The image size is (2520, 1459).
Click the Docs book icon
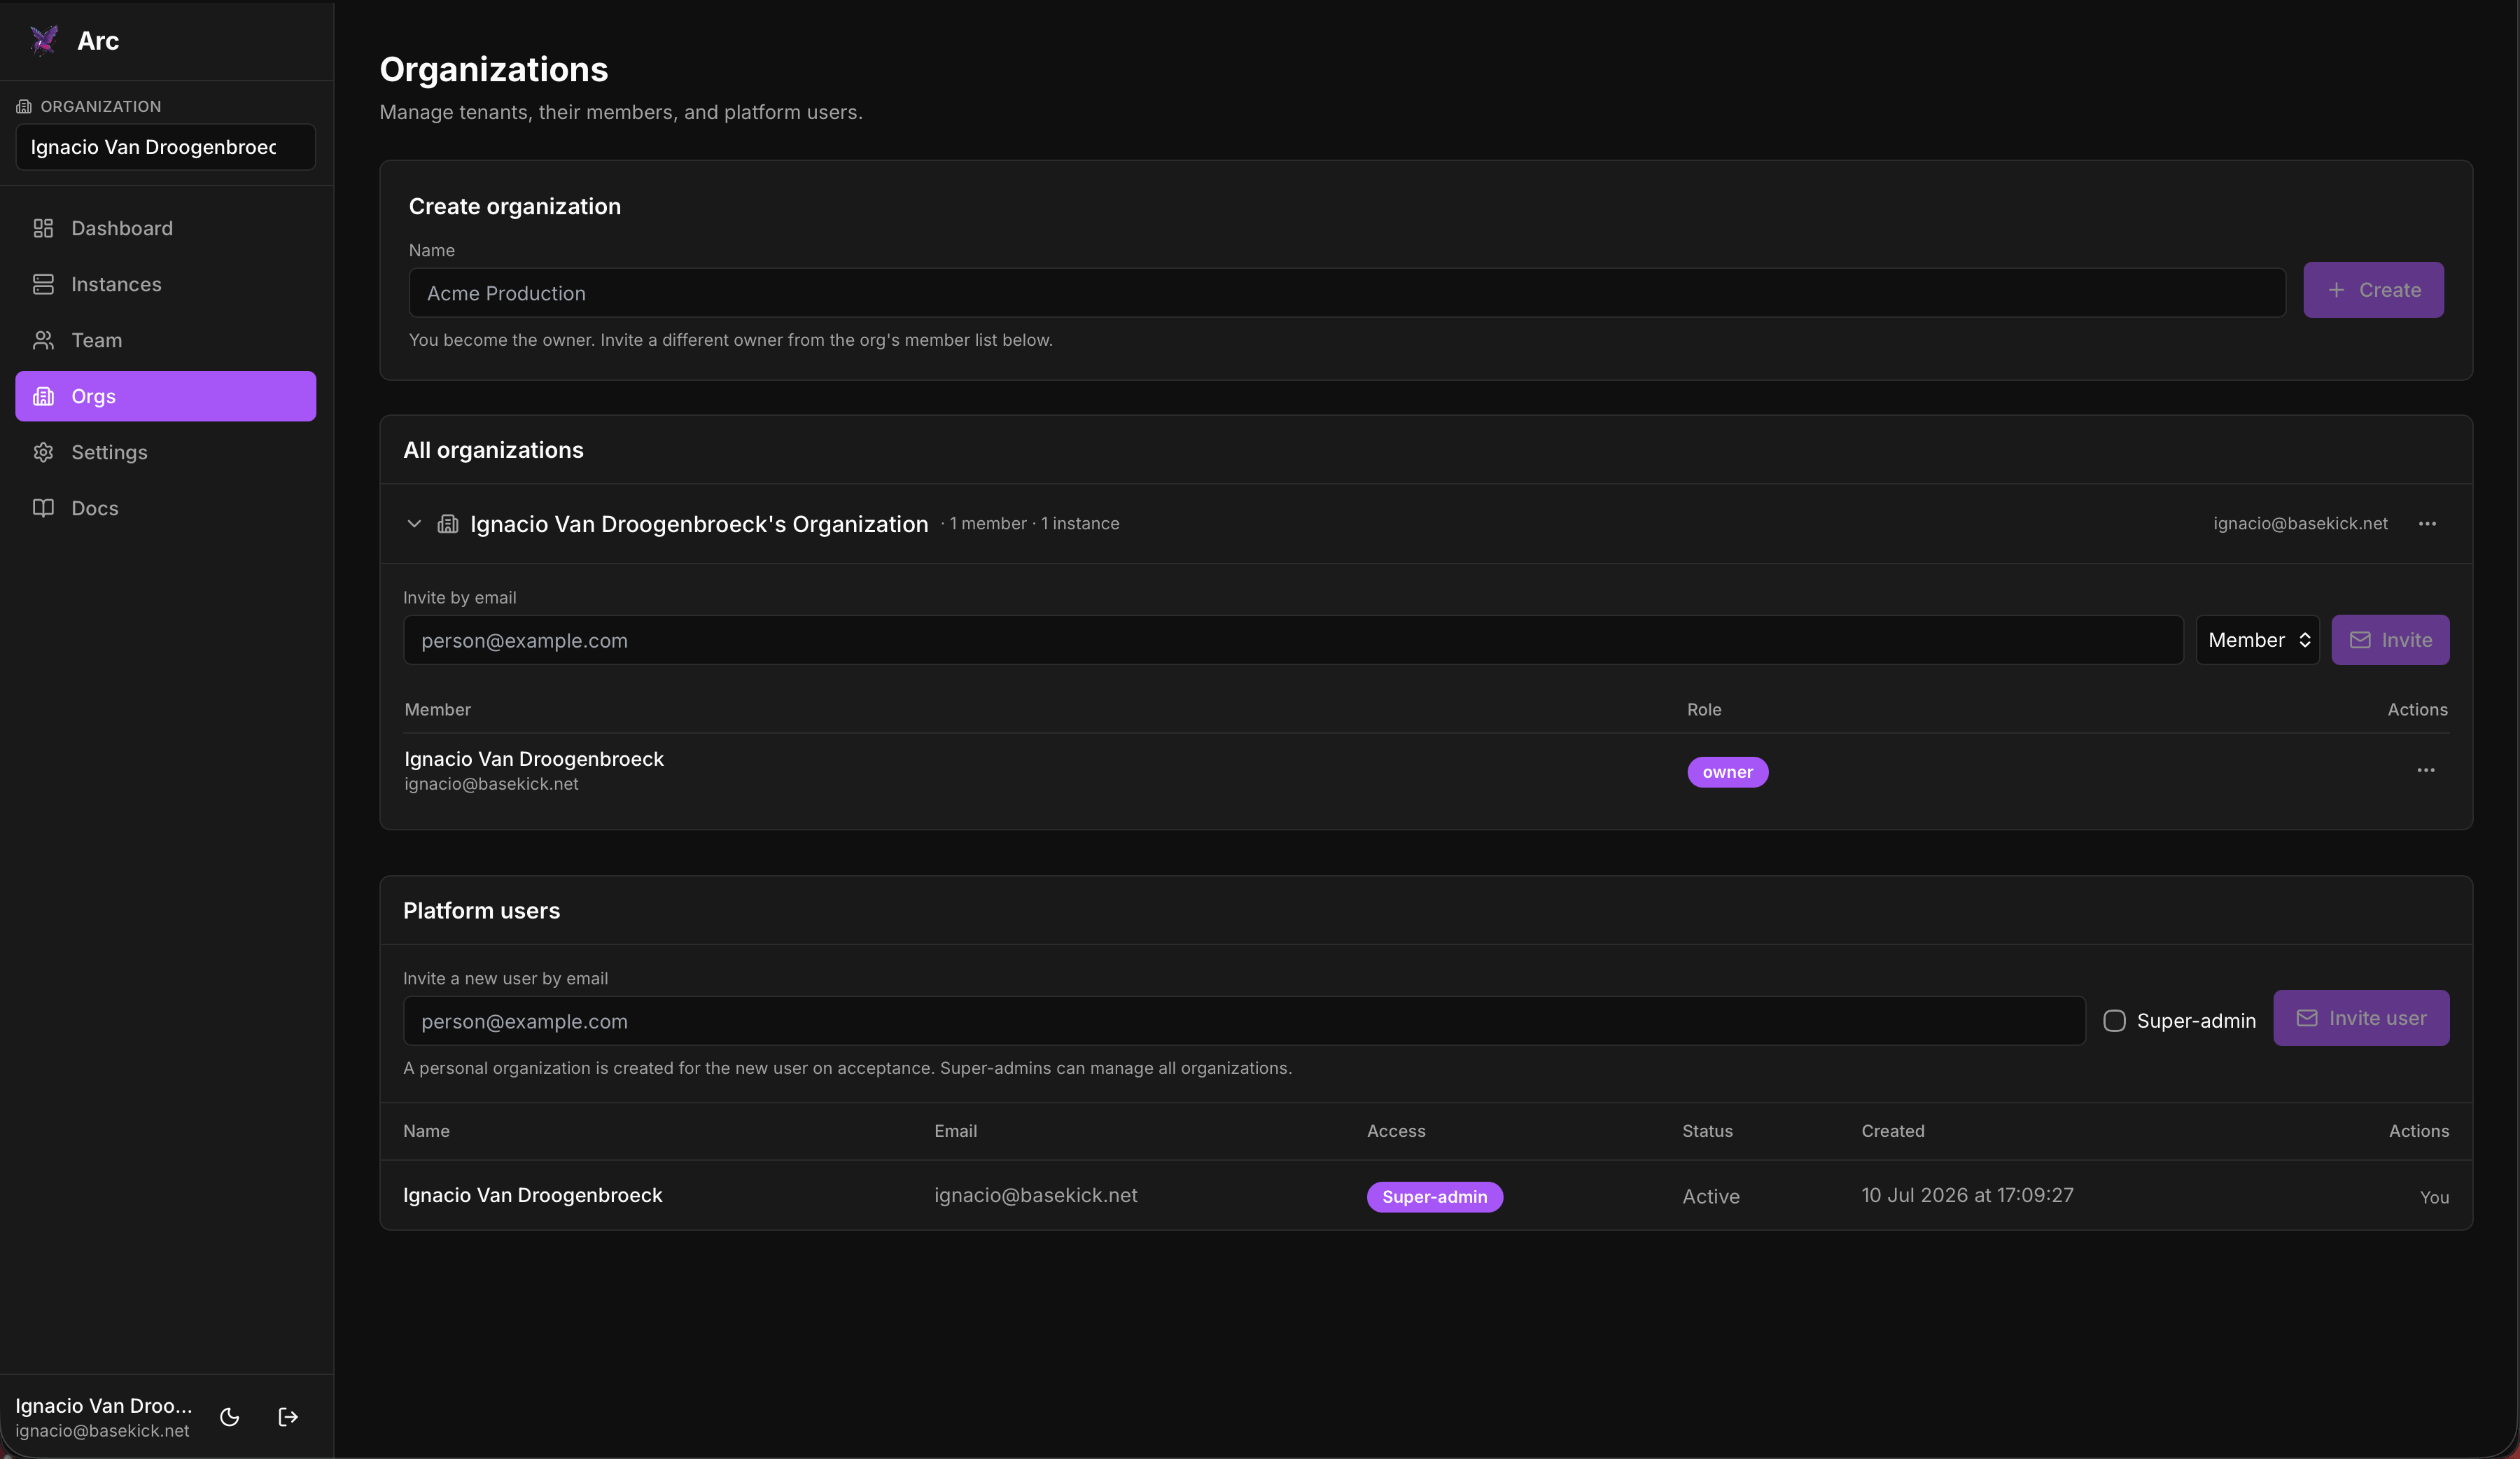43,508
